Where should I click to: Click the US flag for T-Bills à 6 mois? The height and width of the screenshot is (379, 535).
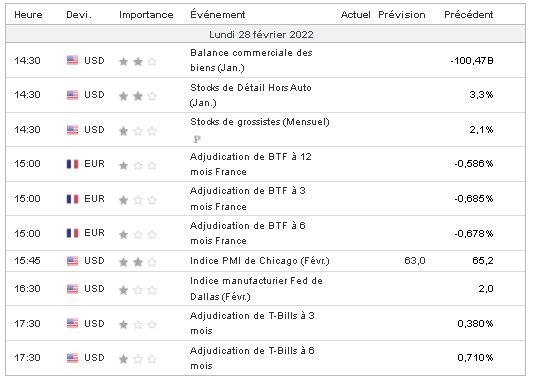pyautogui.click(x=72, y=358)
